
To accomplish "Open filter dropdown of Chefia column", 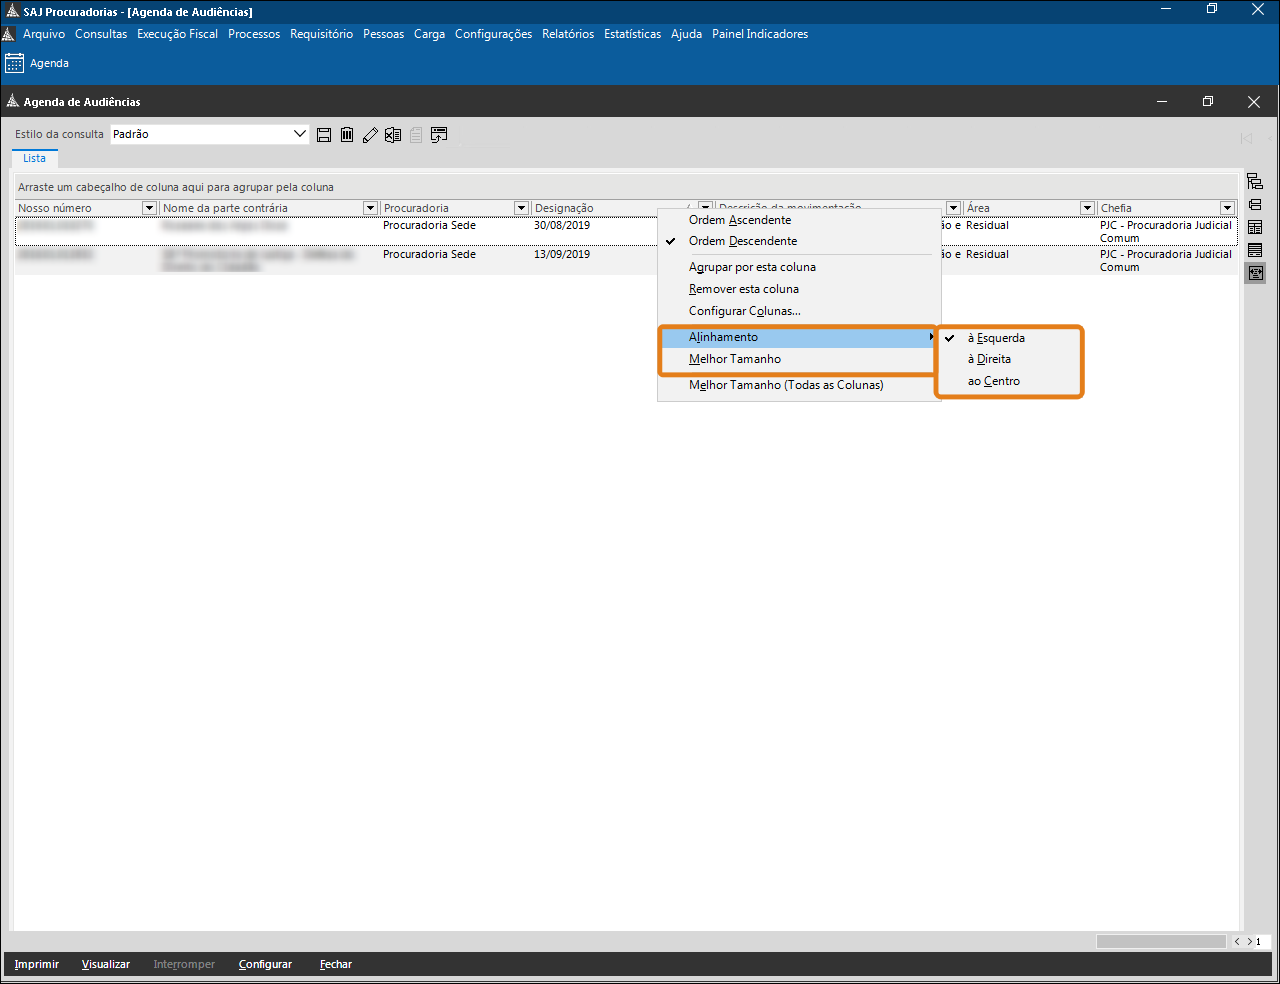I will [1227, 208].
